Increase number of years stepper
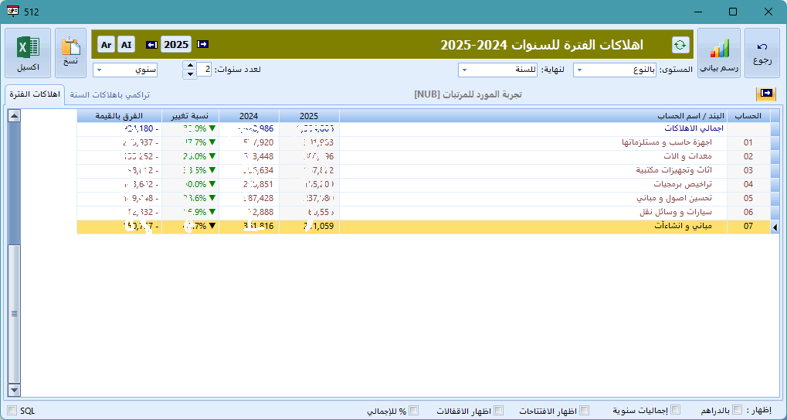The image size is (787, 420). coord(190,66)
